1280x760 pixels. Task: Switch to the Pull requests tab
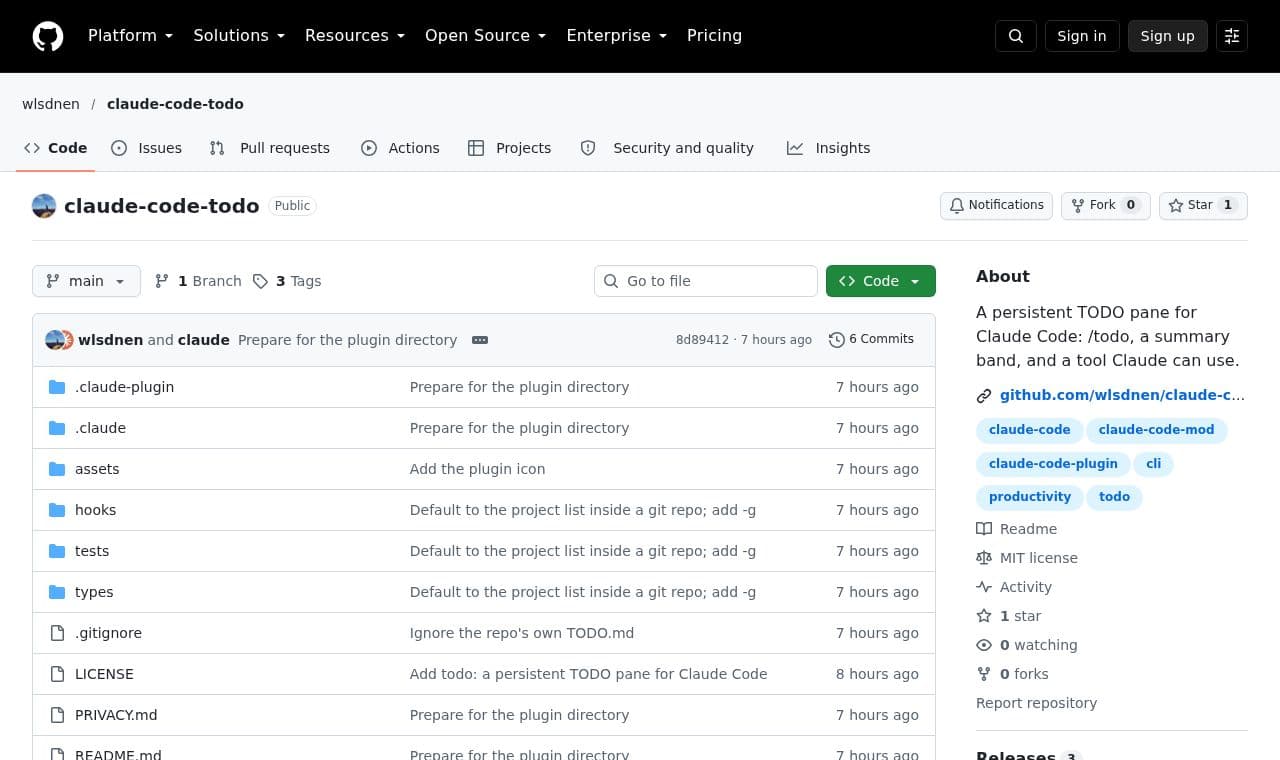269,148
